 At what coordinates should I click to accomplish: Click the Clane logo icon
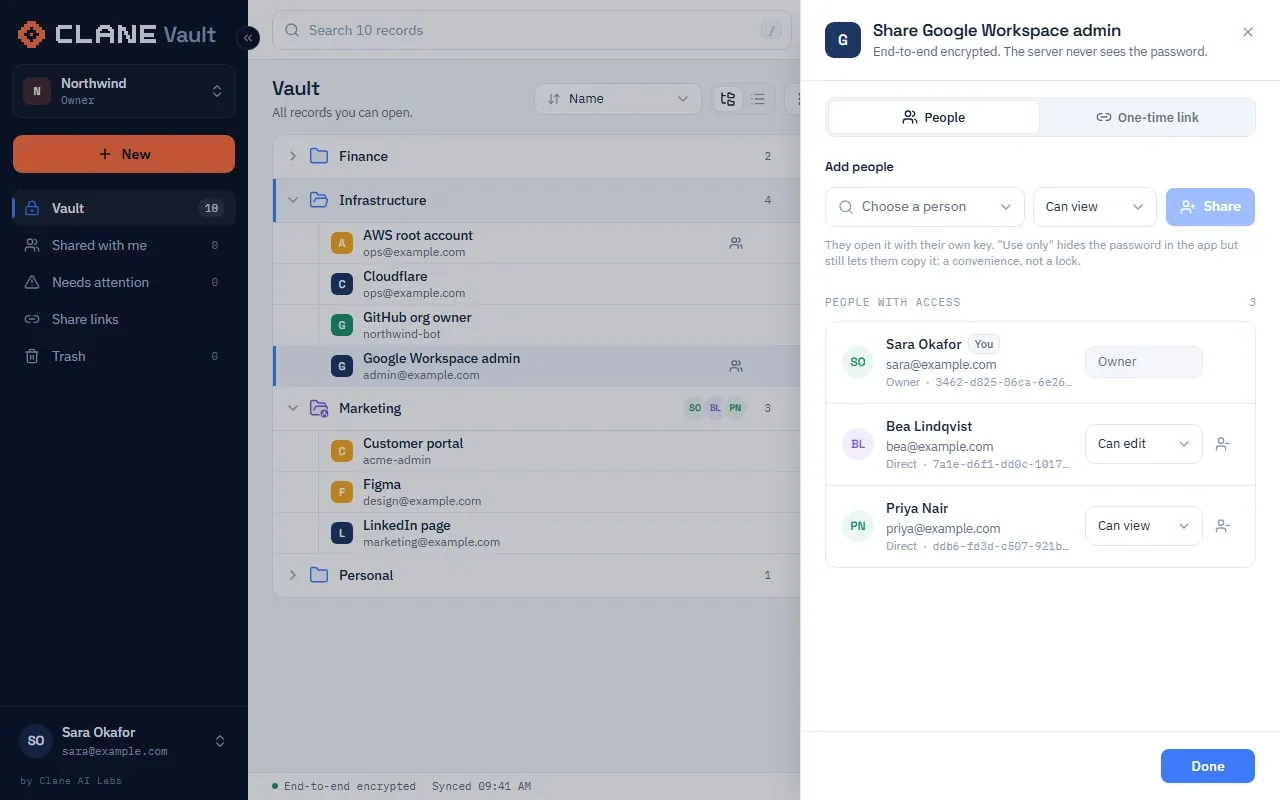pyautogui.click(x=32, y=34)
